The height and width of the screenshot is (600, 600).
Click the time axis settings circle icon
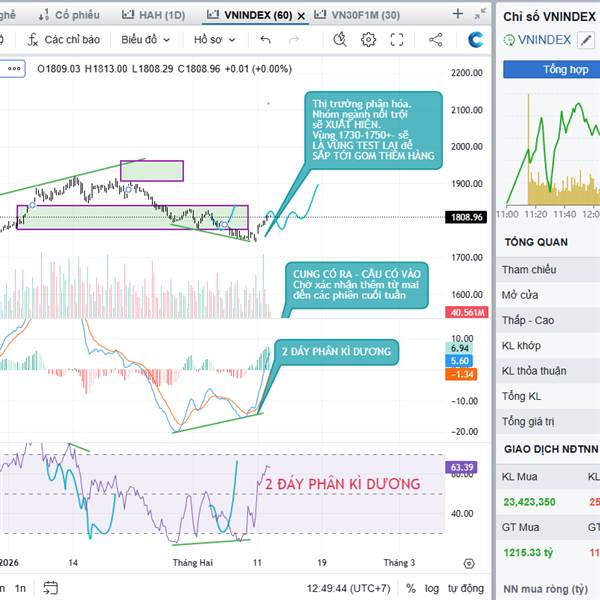(x=469, y=563)
